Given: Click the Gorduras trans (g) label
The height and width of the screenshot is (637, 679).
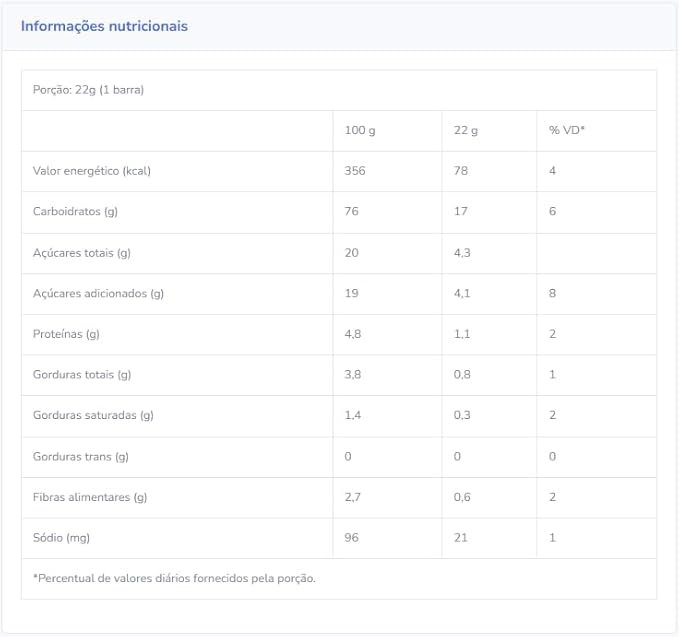Looking at the screenshot, I should pyautogui.click(x=81, y=456).
